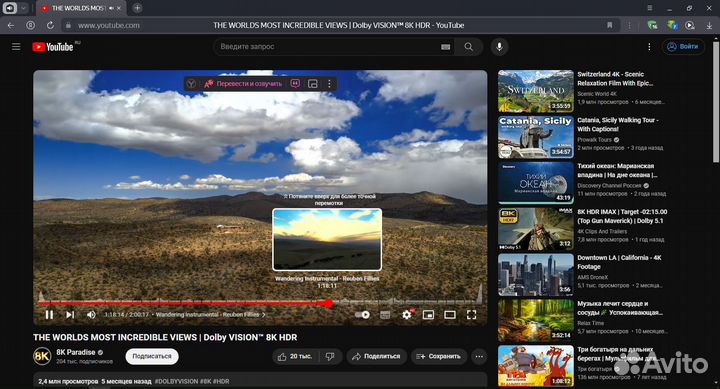Click the extension with play-circle icon
Viewport: 720px width, 389px height.
pos(690,26)
